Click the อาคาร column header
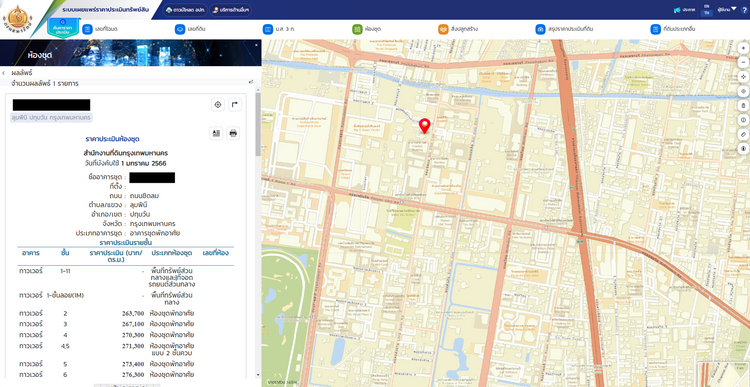Viewport: 750px width, 387px height. click(x=31, y=252)
